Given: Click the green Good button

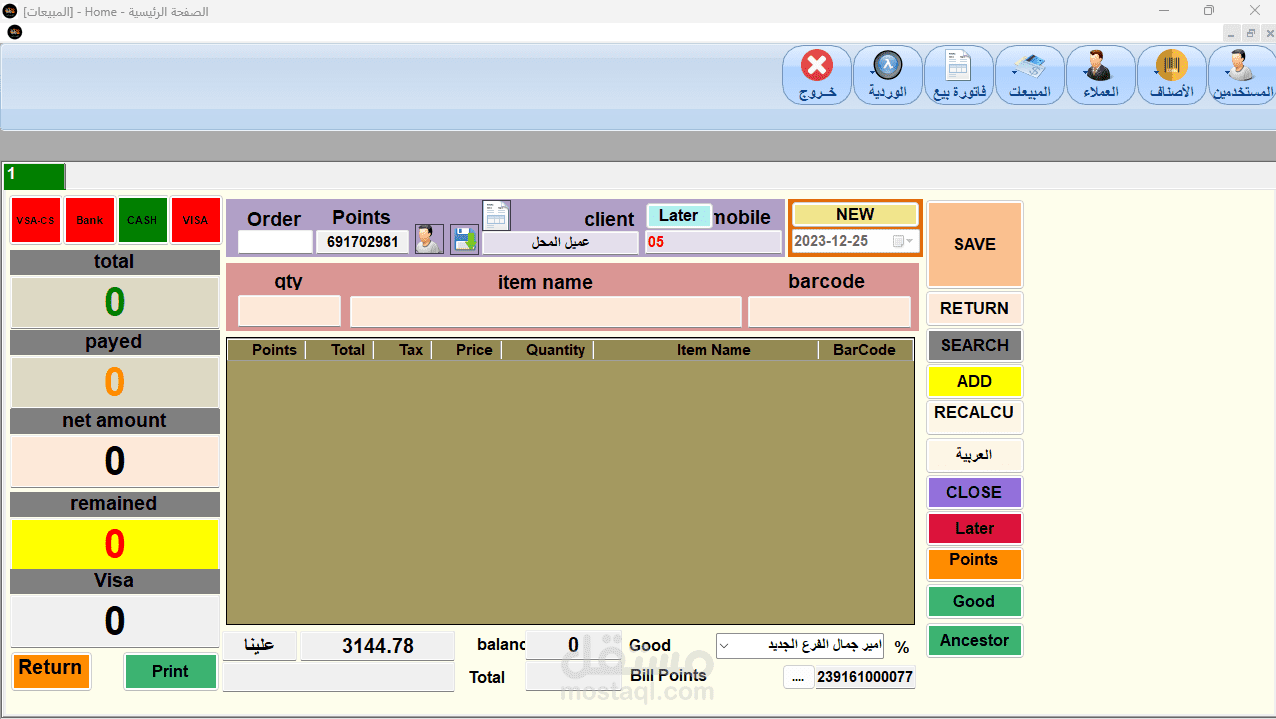Looking at the screenshot, I should point(975,601).
